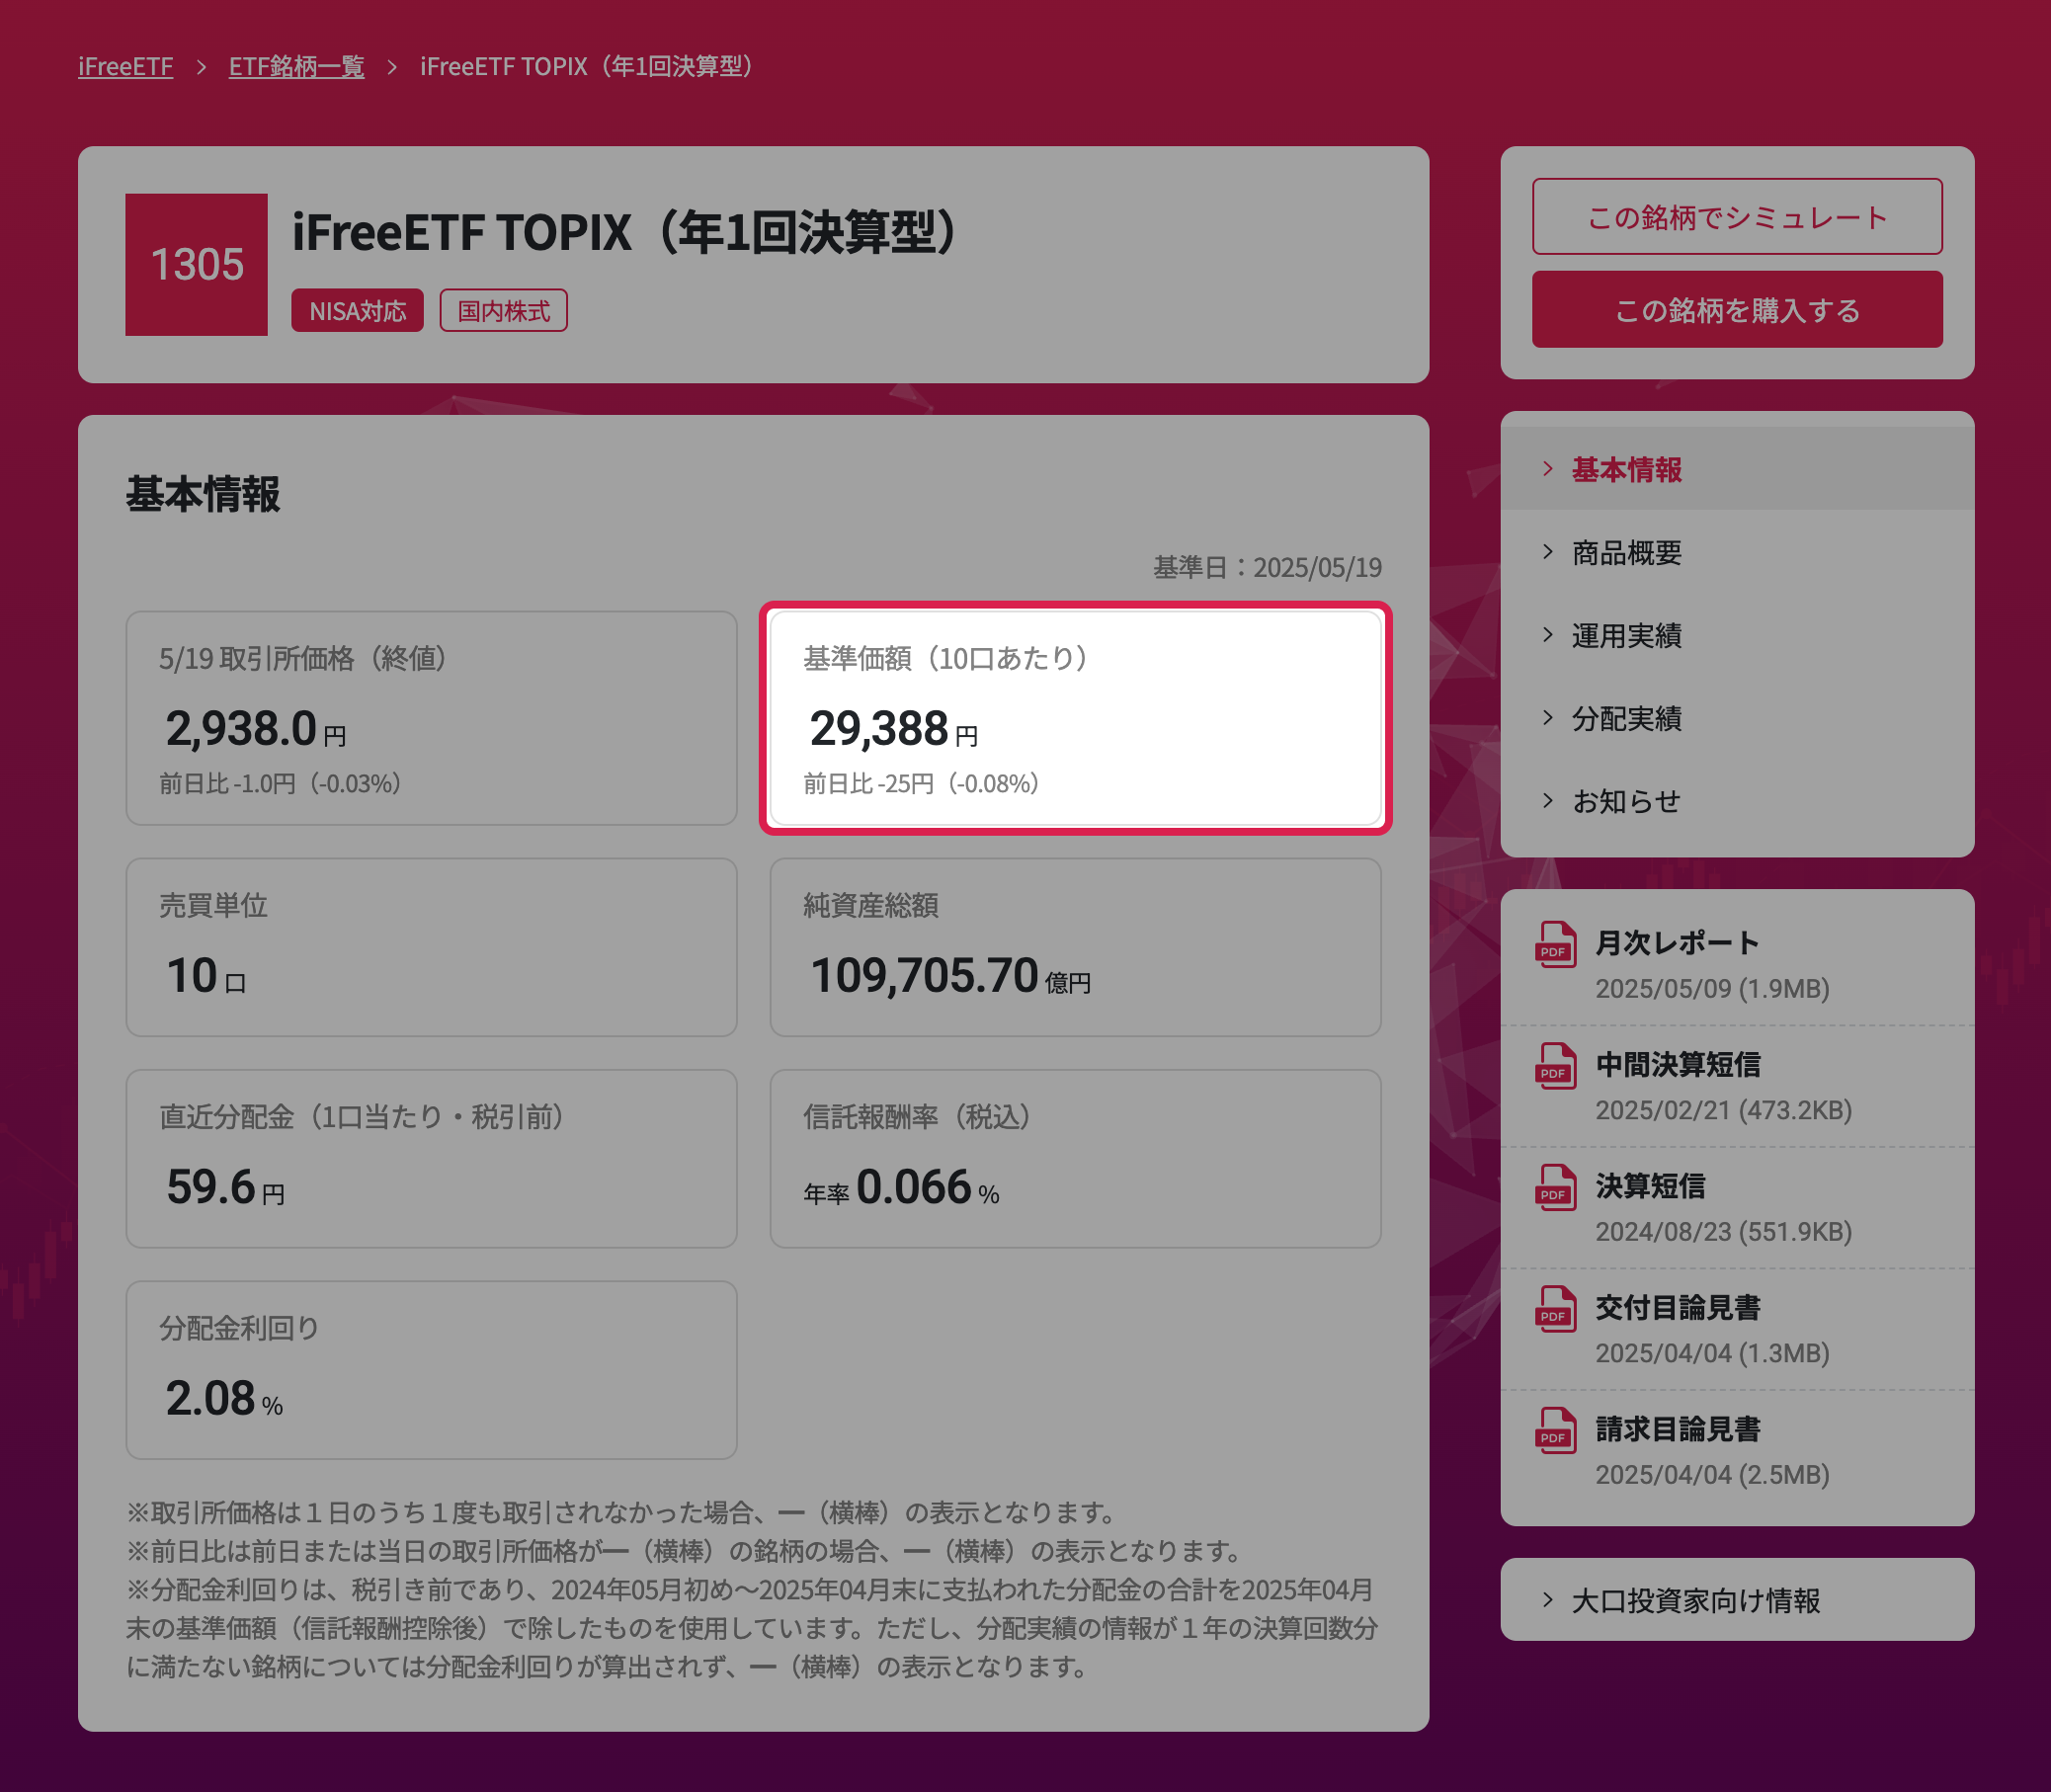The image size is (2051, 1792).
Task: Open the 請求目論見書 PDF icon
Action: coord(1555,1430)
